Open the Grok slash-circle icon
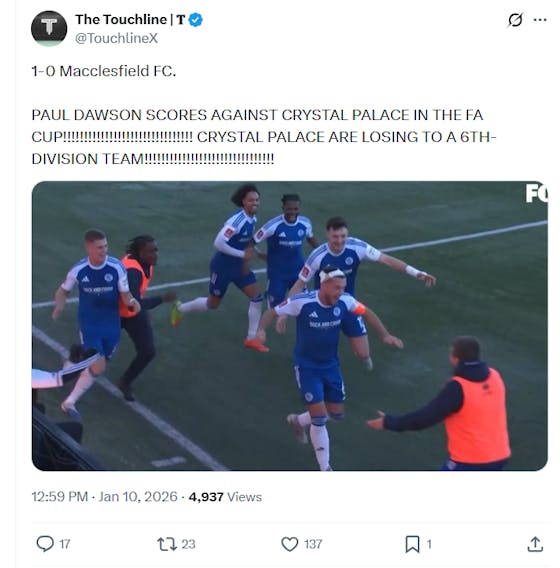The height and width of the screenshot is (568, 560). click(515, 20)
